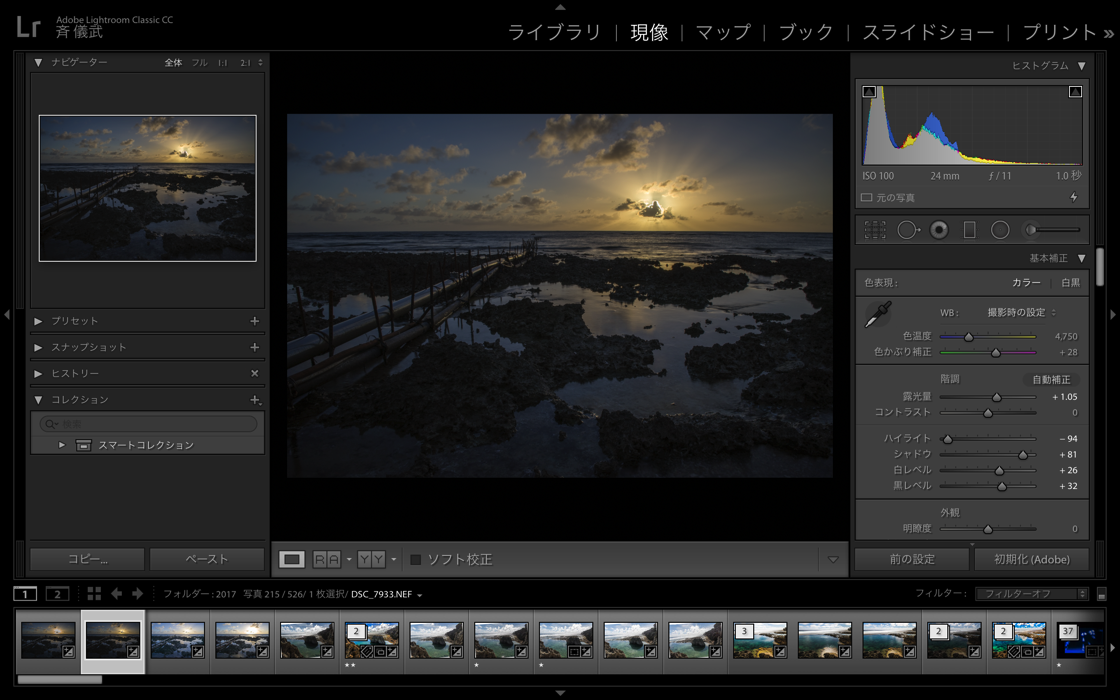The height and width of the screenshot is (700, 1120).
Task: Select the spot removal tool
Action: [x=907, y=230]
